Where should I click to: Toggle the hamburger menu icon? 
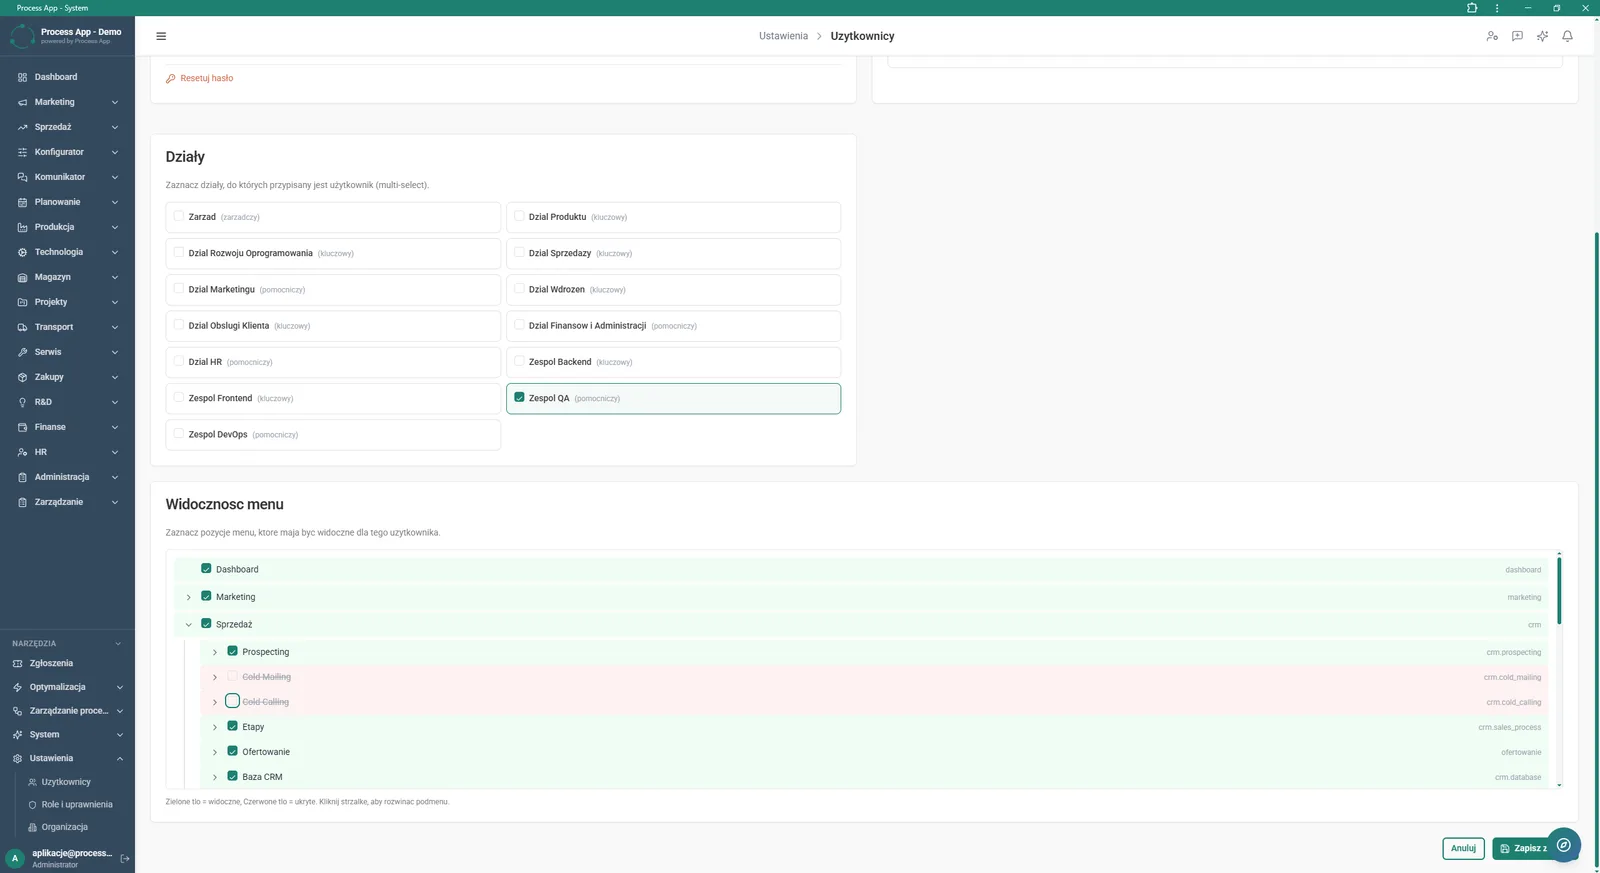point(161,36)
